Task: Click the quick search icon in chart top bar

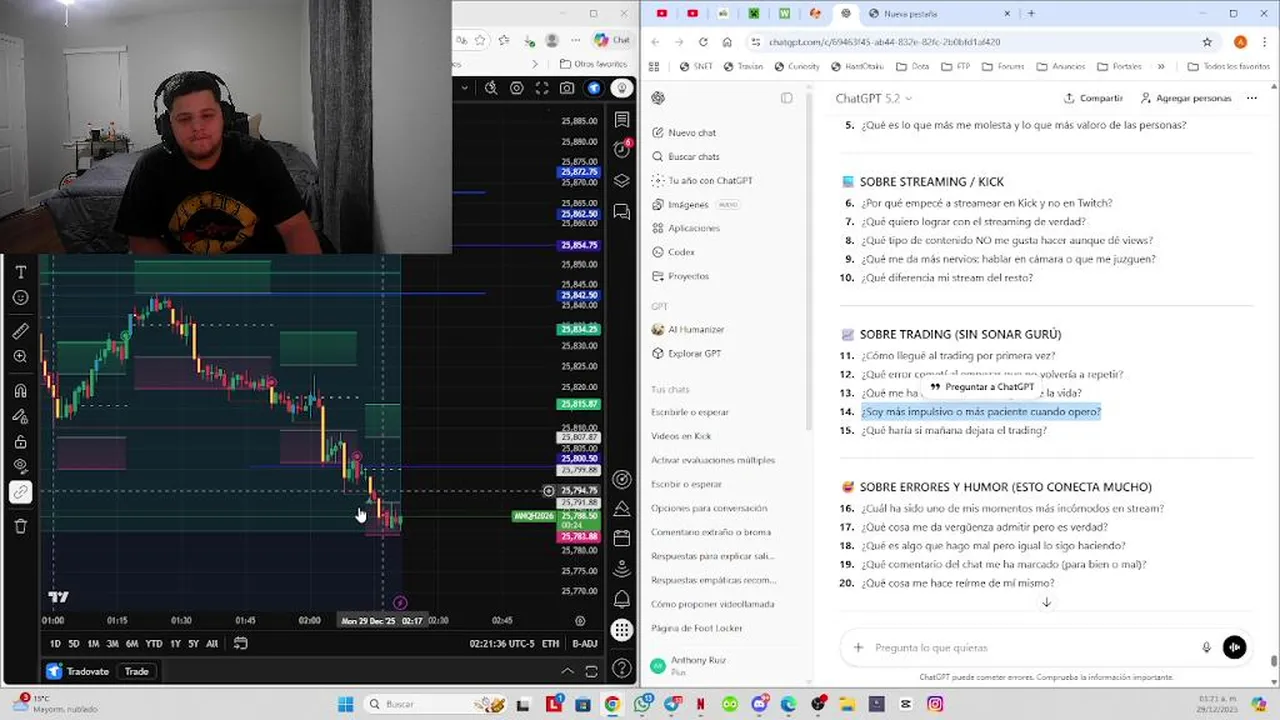Action: (x=491, y=88)
